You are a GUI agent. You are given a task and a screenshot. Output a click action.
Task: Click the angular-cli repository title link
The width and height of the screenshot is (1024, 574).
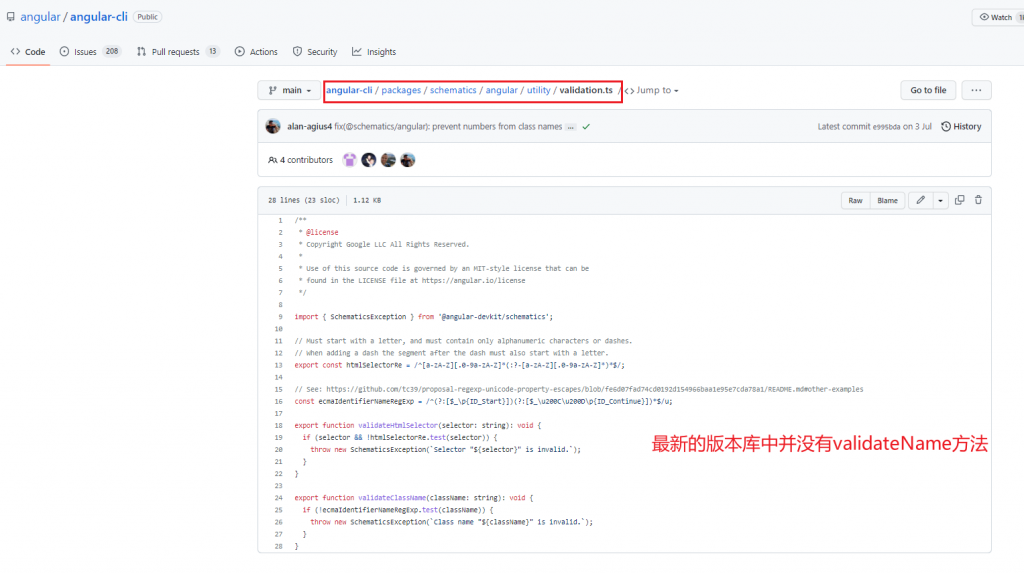click(x=99, y=17)
